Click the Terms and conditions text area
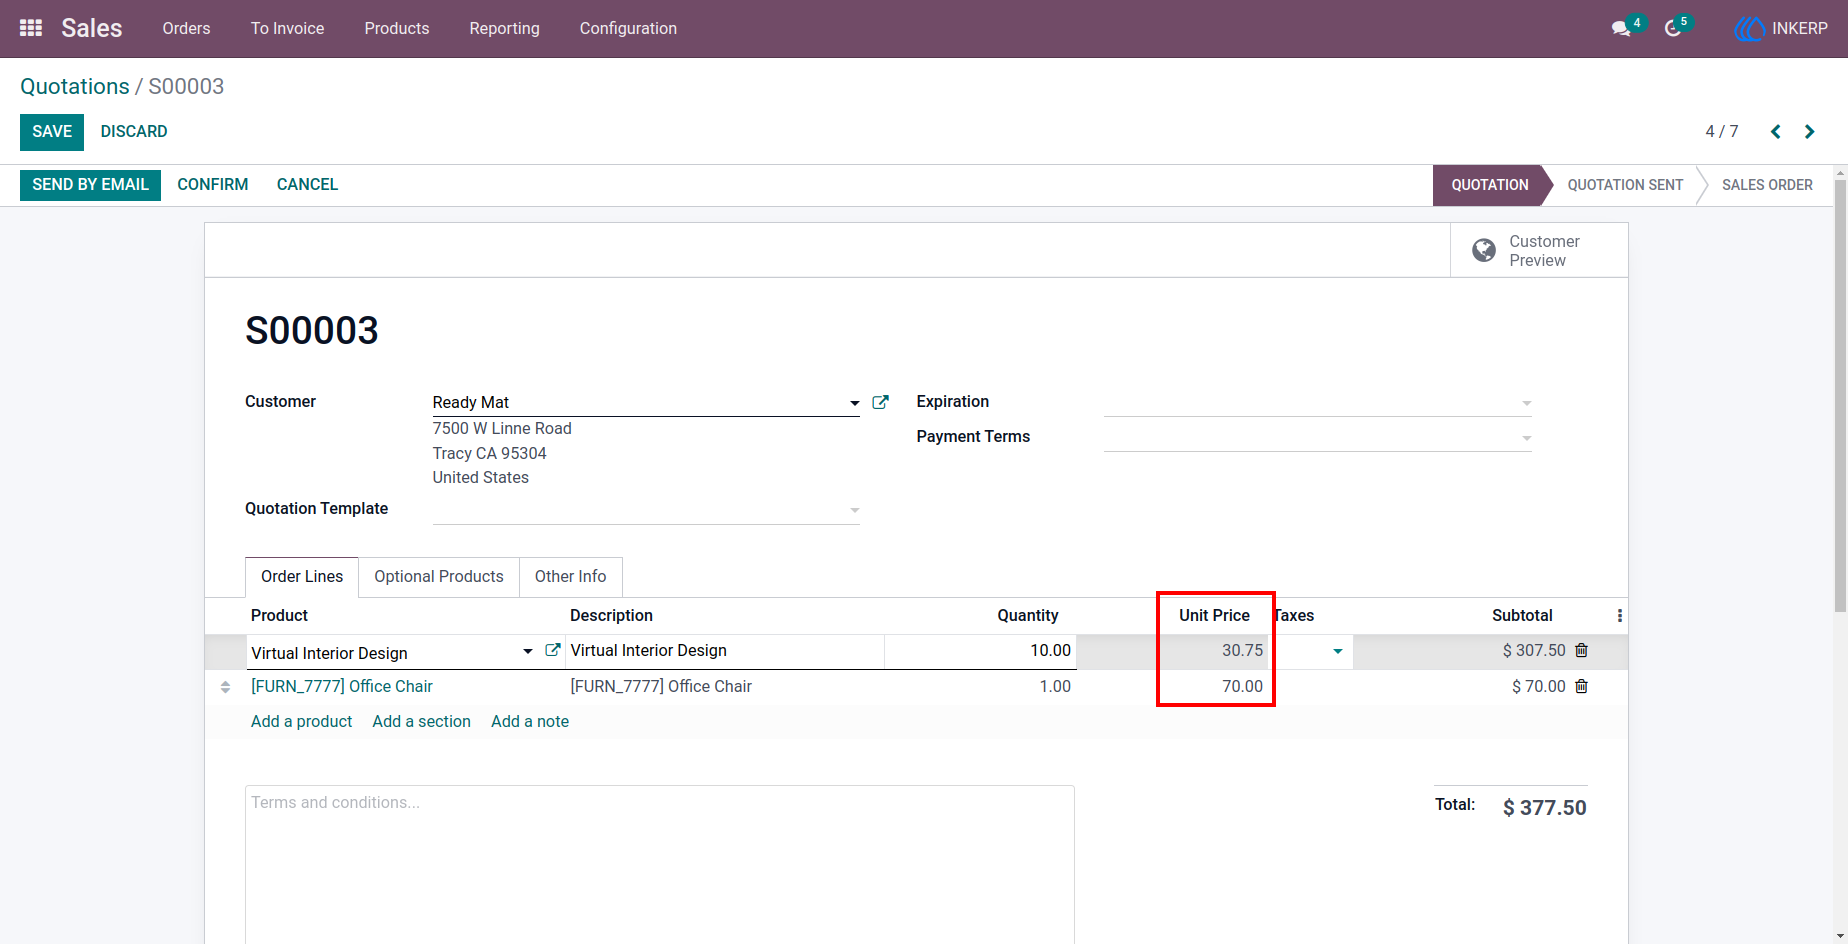The width and height of the screenshot is (1848, 944). 660,864
